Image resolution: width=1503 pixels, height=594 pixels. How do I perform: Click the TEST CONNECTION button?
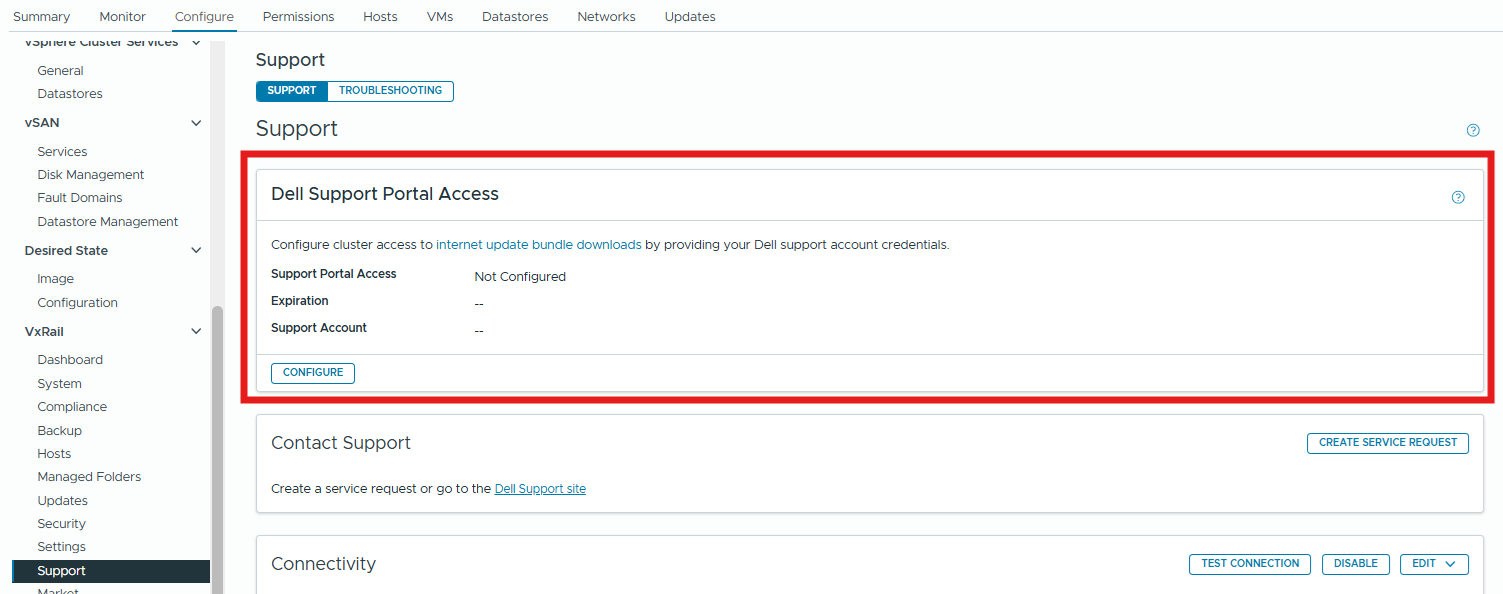pyautogui.click(x=1250, y=564)
